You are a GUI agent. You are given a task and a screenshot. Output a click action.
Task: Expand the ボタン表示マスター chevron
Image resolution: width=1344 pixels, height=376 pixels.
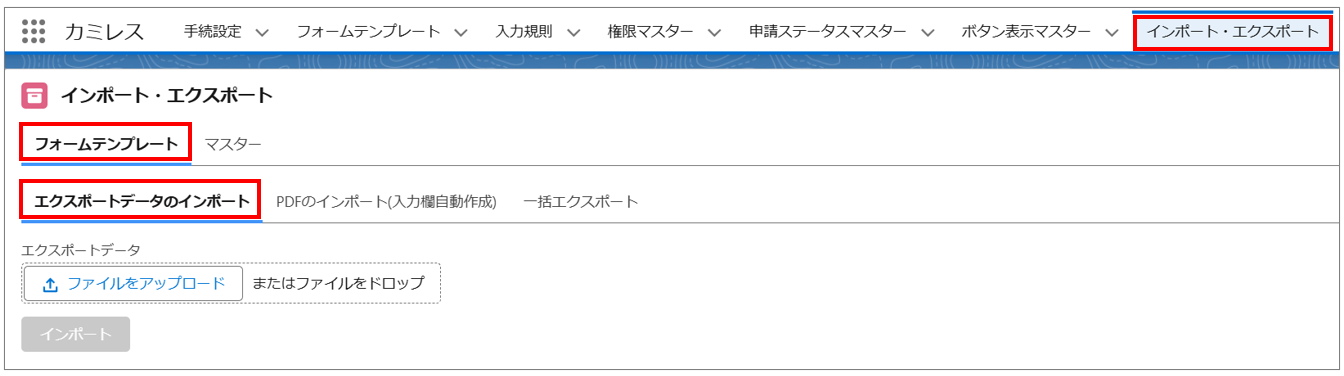click(x=1112, y=32)
